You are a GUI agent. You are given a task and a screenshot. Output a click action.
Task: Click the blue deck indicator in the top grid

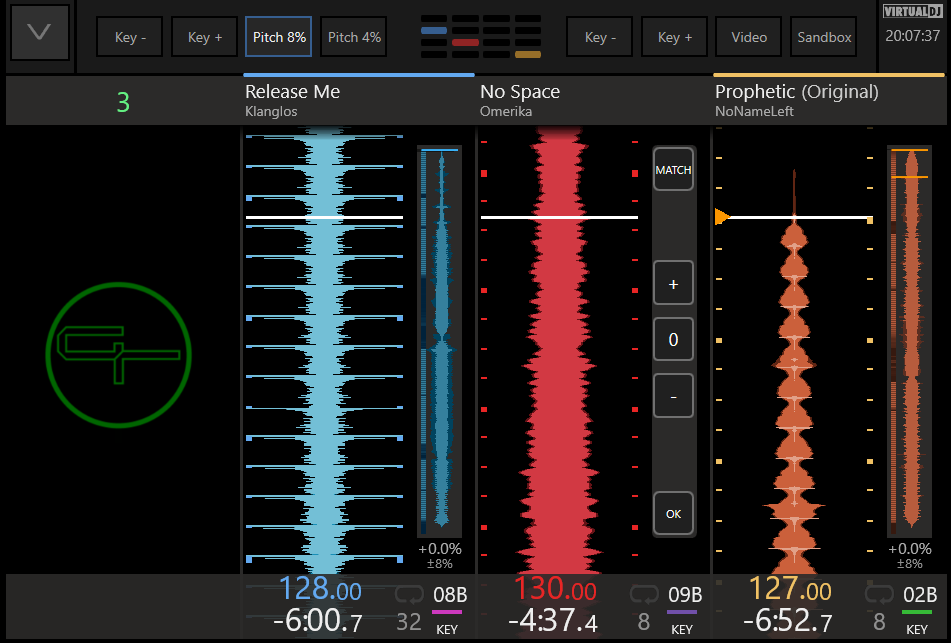click(434, 30)
